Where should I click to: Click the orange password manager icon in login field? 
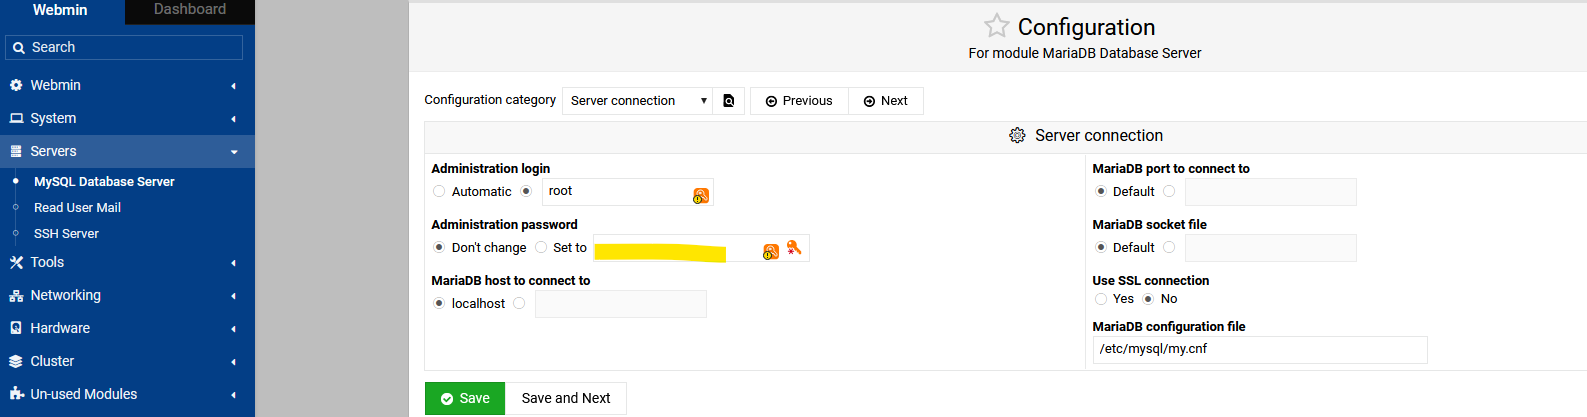click(701, 195)
